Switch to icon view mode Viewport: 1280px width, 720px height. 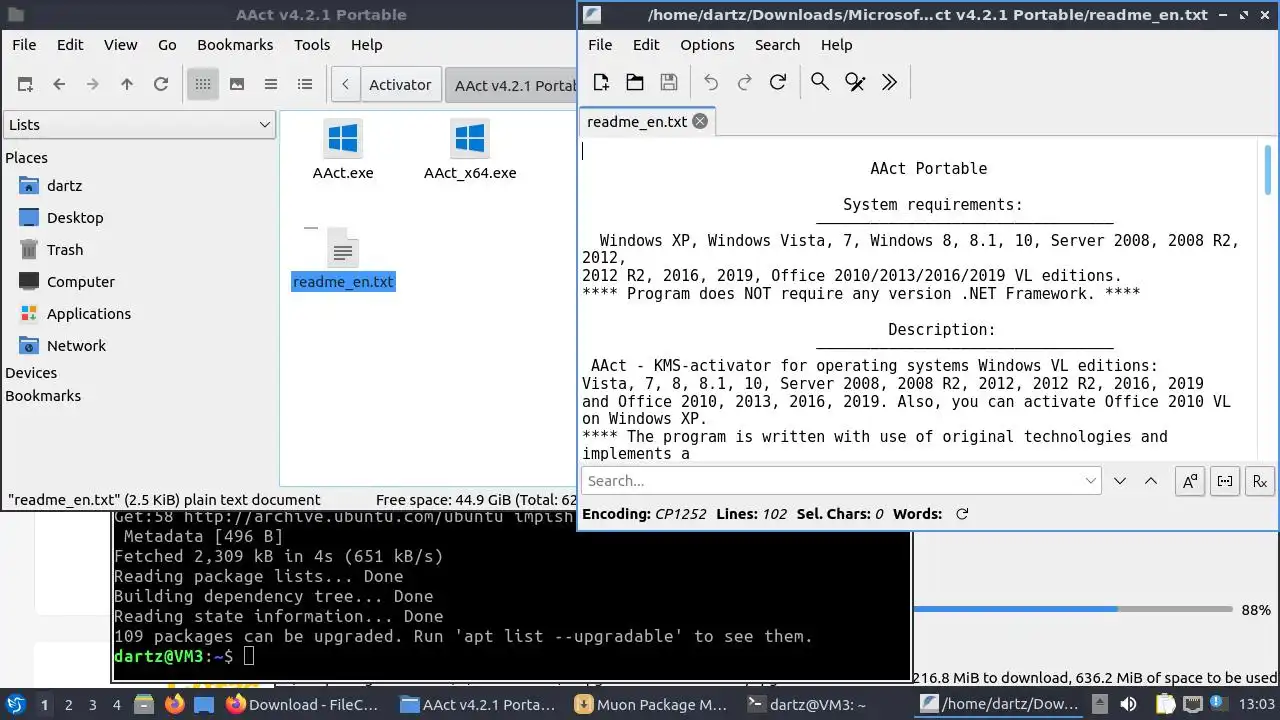pyautogui.click(x=203, y=84)
